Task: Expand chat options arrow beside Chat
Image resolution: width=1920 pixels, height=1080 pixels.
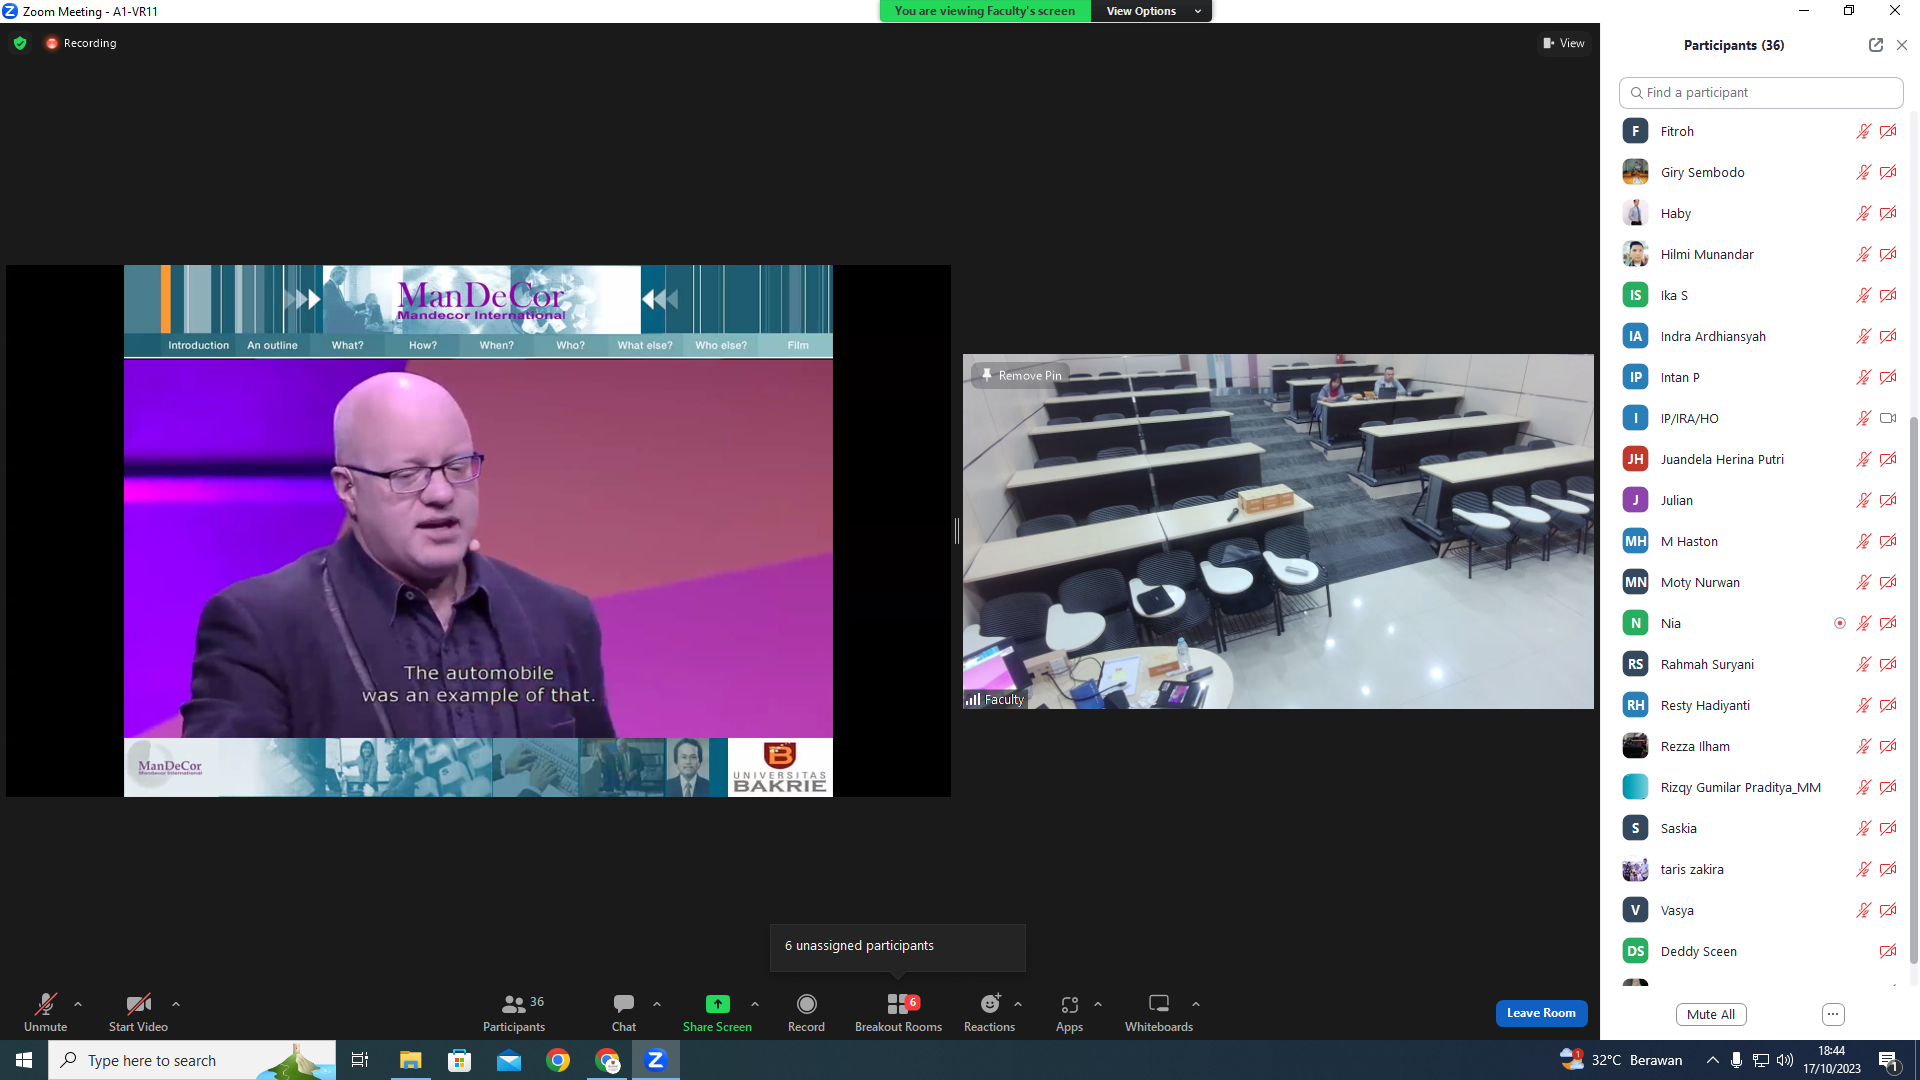Action: coord(657,1004)
